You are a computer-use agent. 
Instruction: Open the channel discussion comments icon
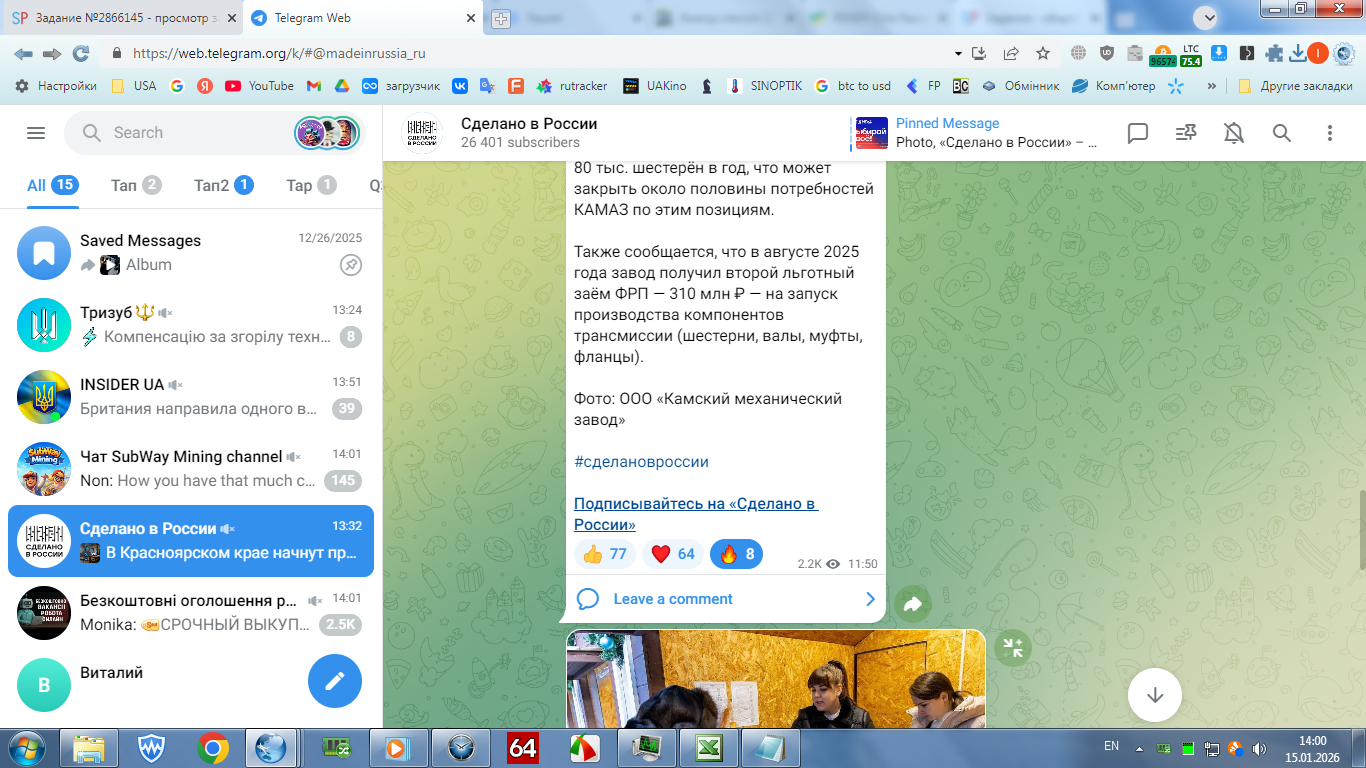(1138, 133)
